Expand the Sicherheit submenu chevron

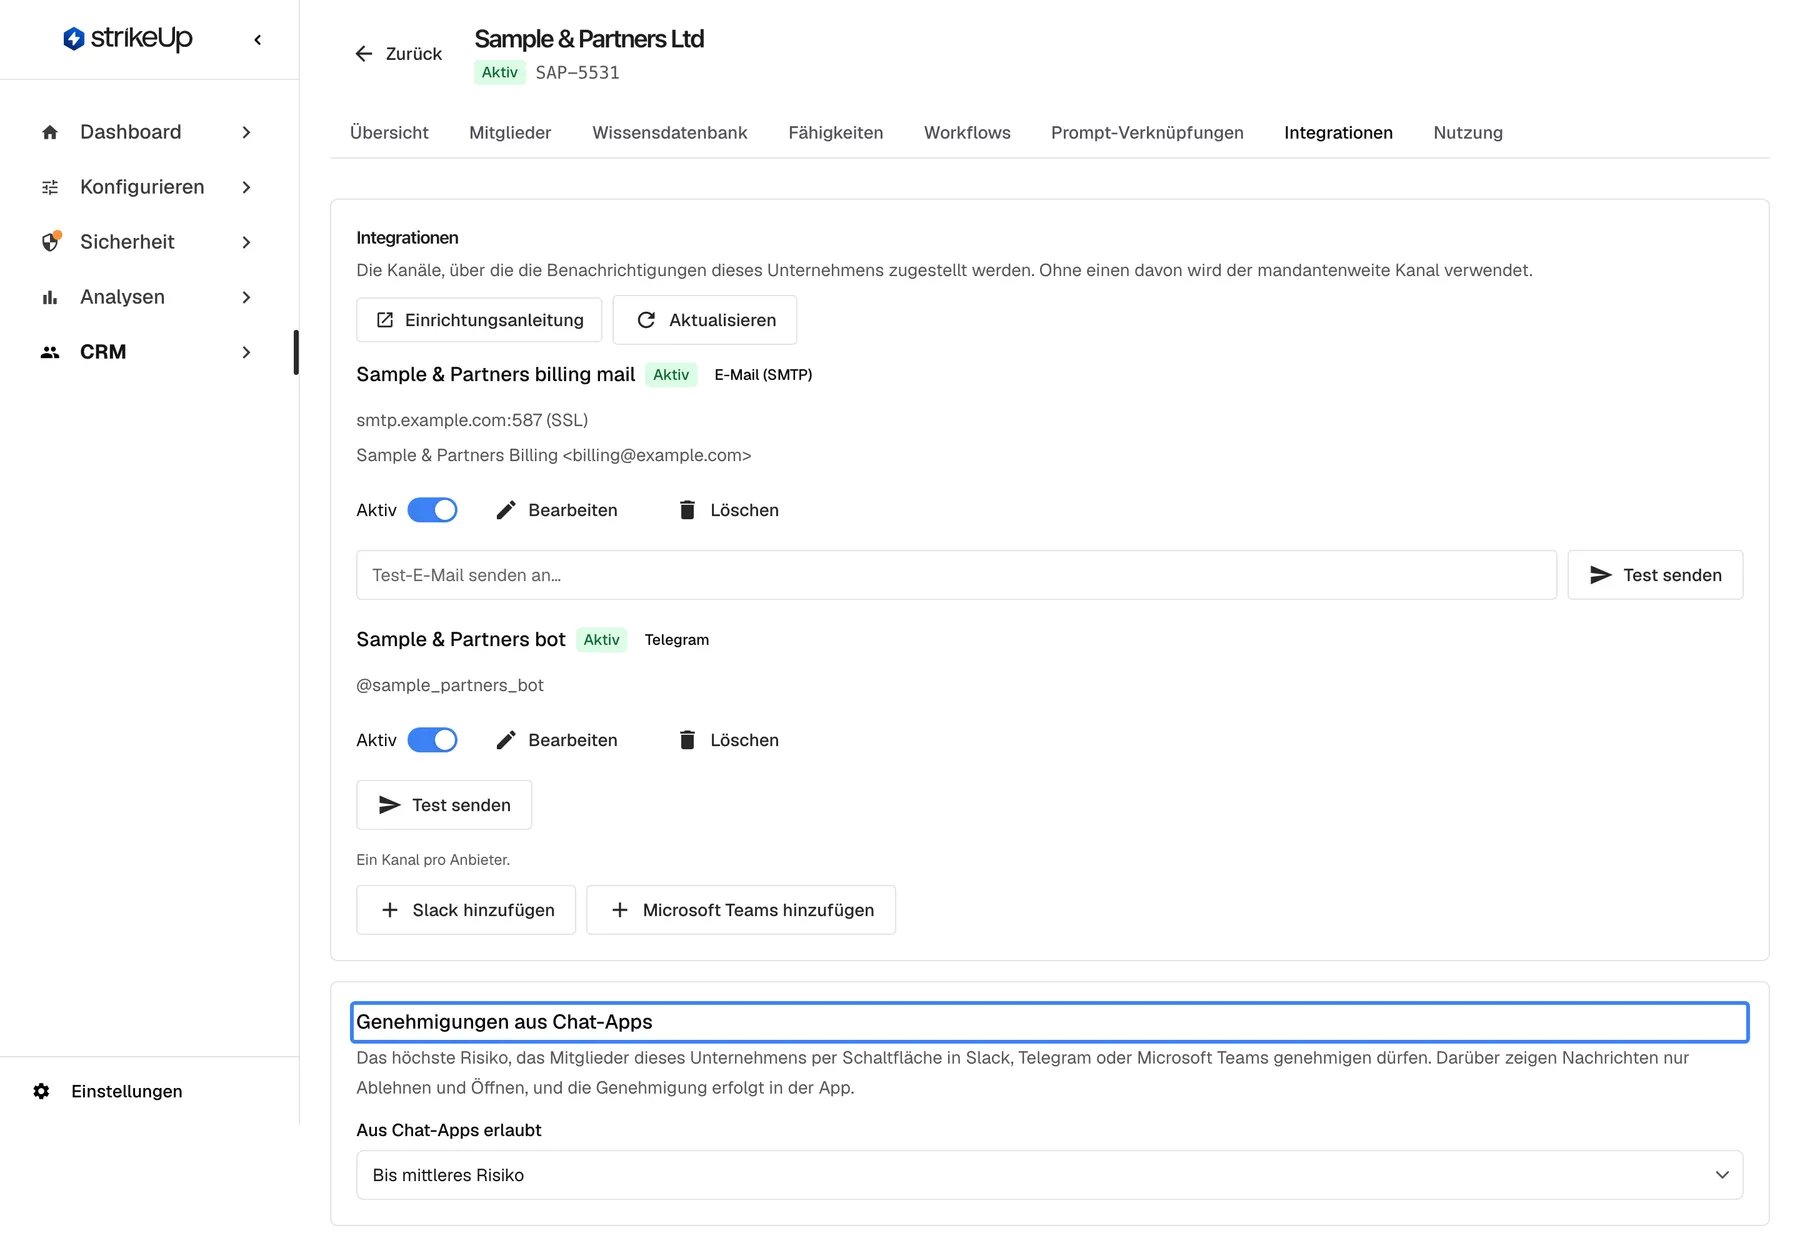[x=246, y=242]
